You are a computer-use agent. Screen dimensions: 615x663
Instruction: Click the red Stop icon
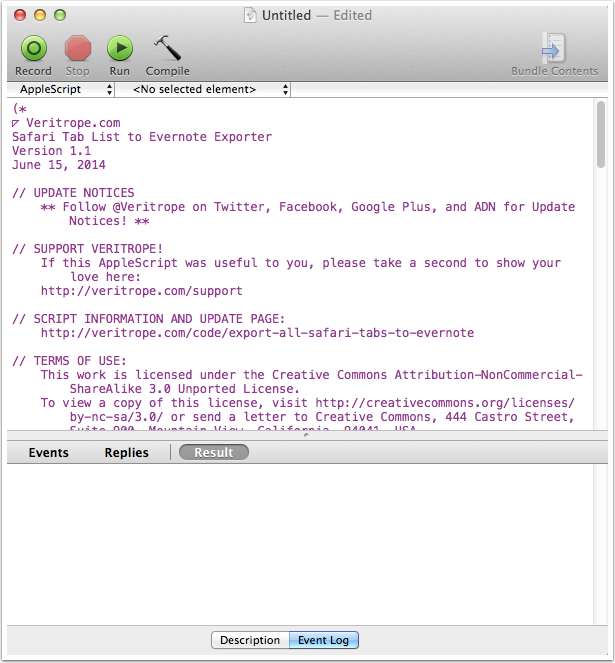pos(77,48)
